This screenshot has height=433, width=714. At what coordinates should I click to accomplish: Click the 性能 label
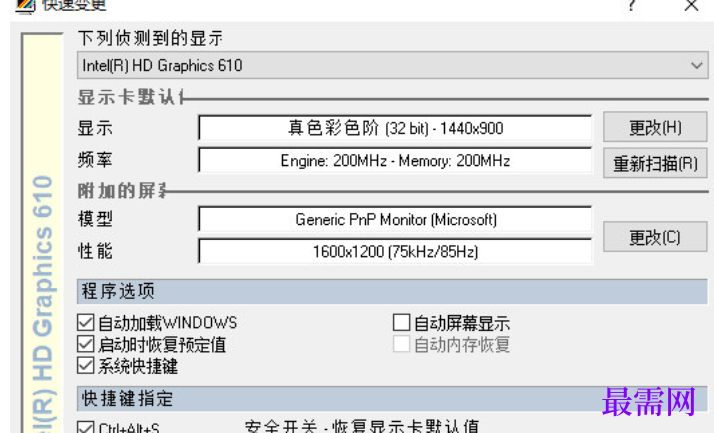pyautogui.click(x=95, y=251)
